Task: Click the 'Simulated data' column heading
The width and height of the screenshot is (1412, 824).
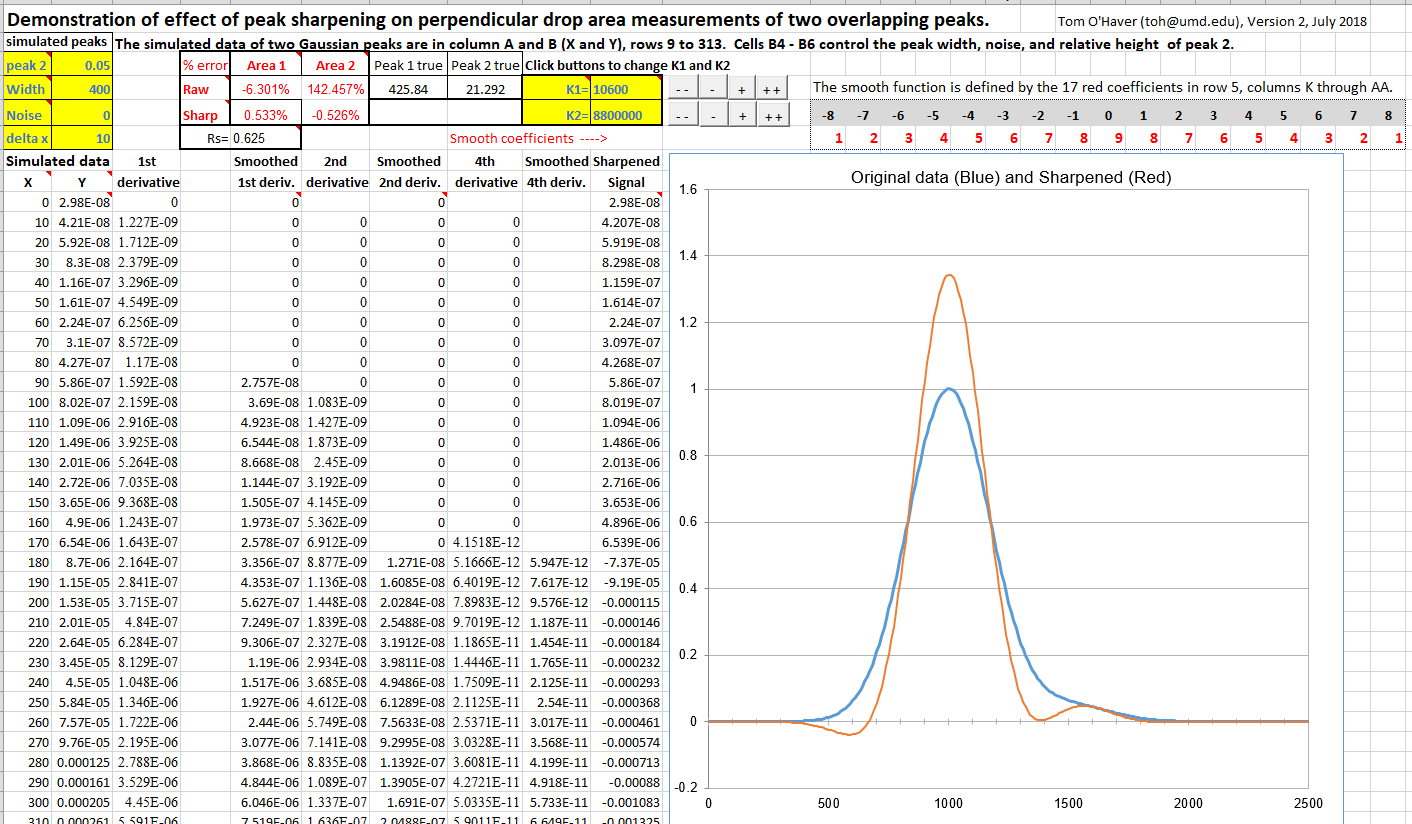Action: 58,161
